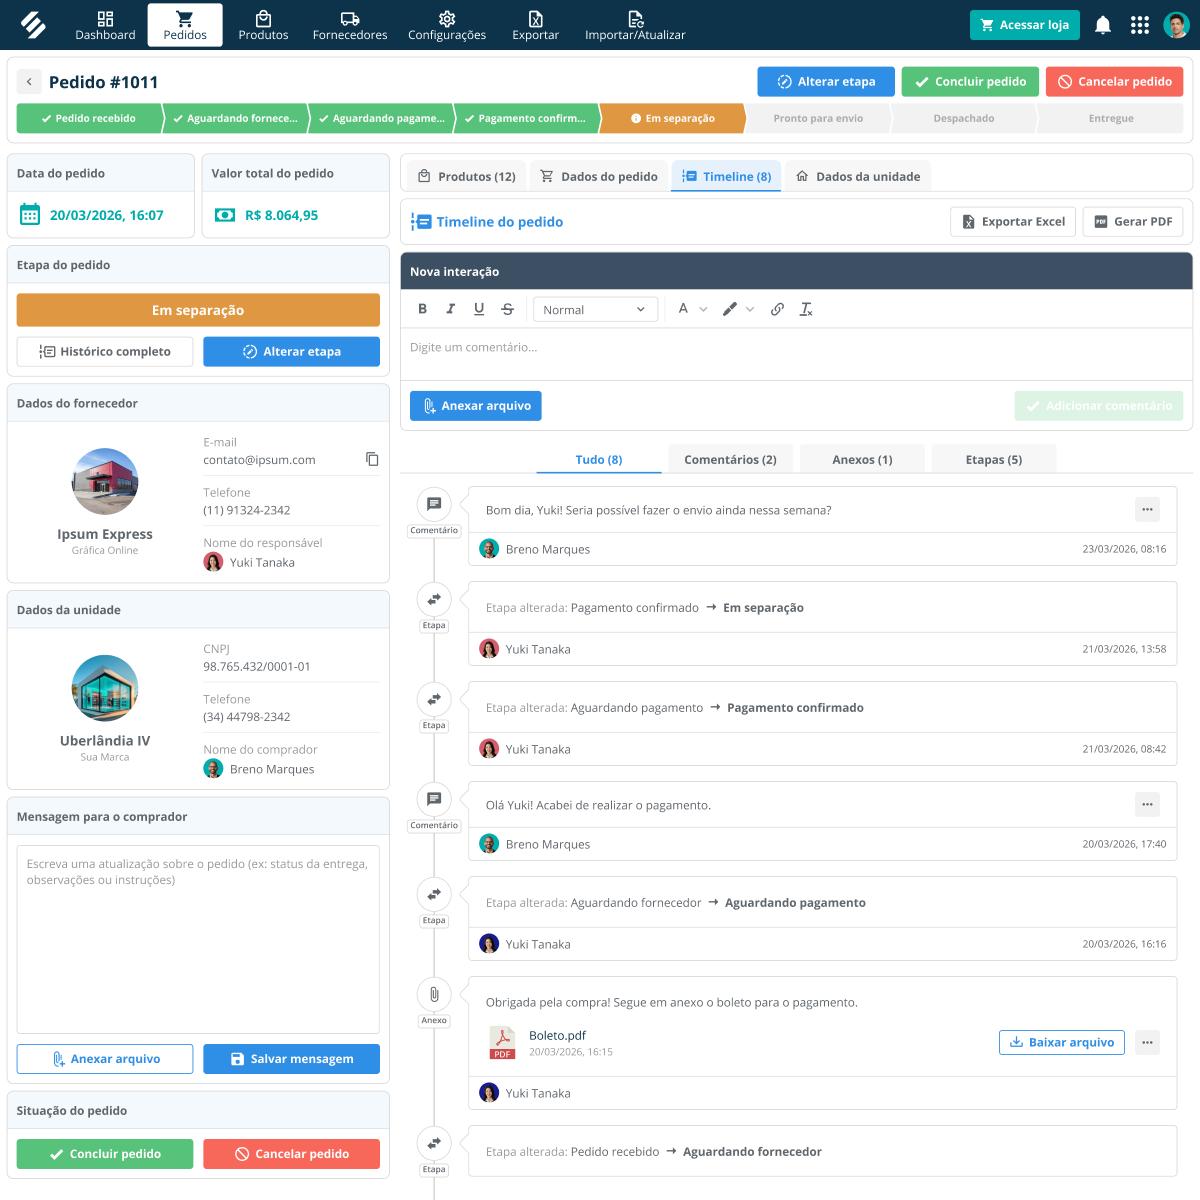Click the Concluir pedido green button
The image size is (1200, 1200).
coord(968,81)
